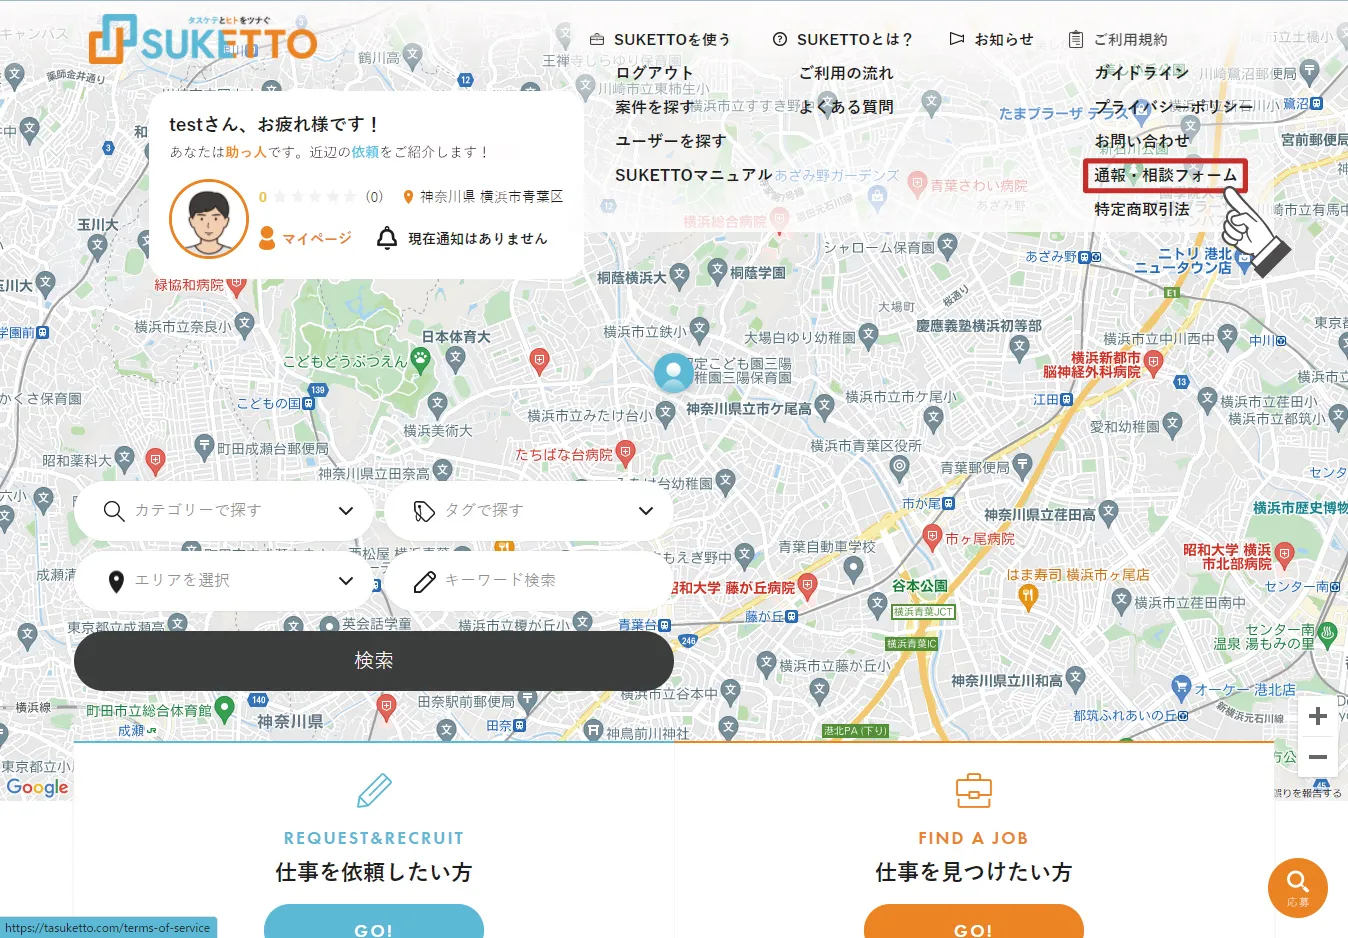Click the orange floating 応募 search button
Screen dimensions: 1348x938
point(1298,888)
